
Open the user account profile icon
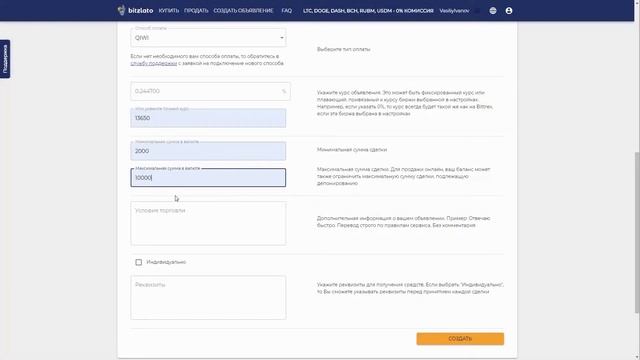tap(509, 11)
